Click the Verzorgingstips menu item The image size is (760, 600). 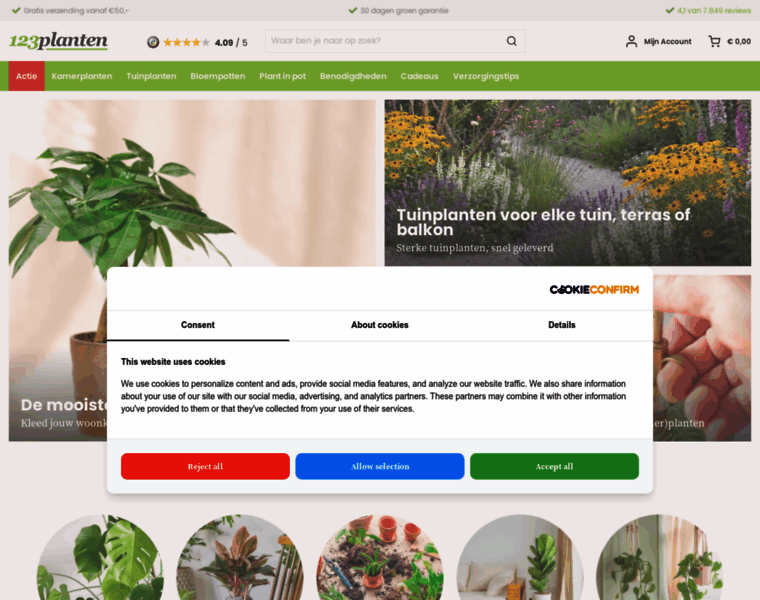click(486, 76)
